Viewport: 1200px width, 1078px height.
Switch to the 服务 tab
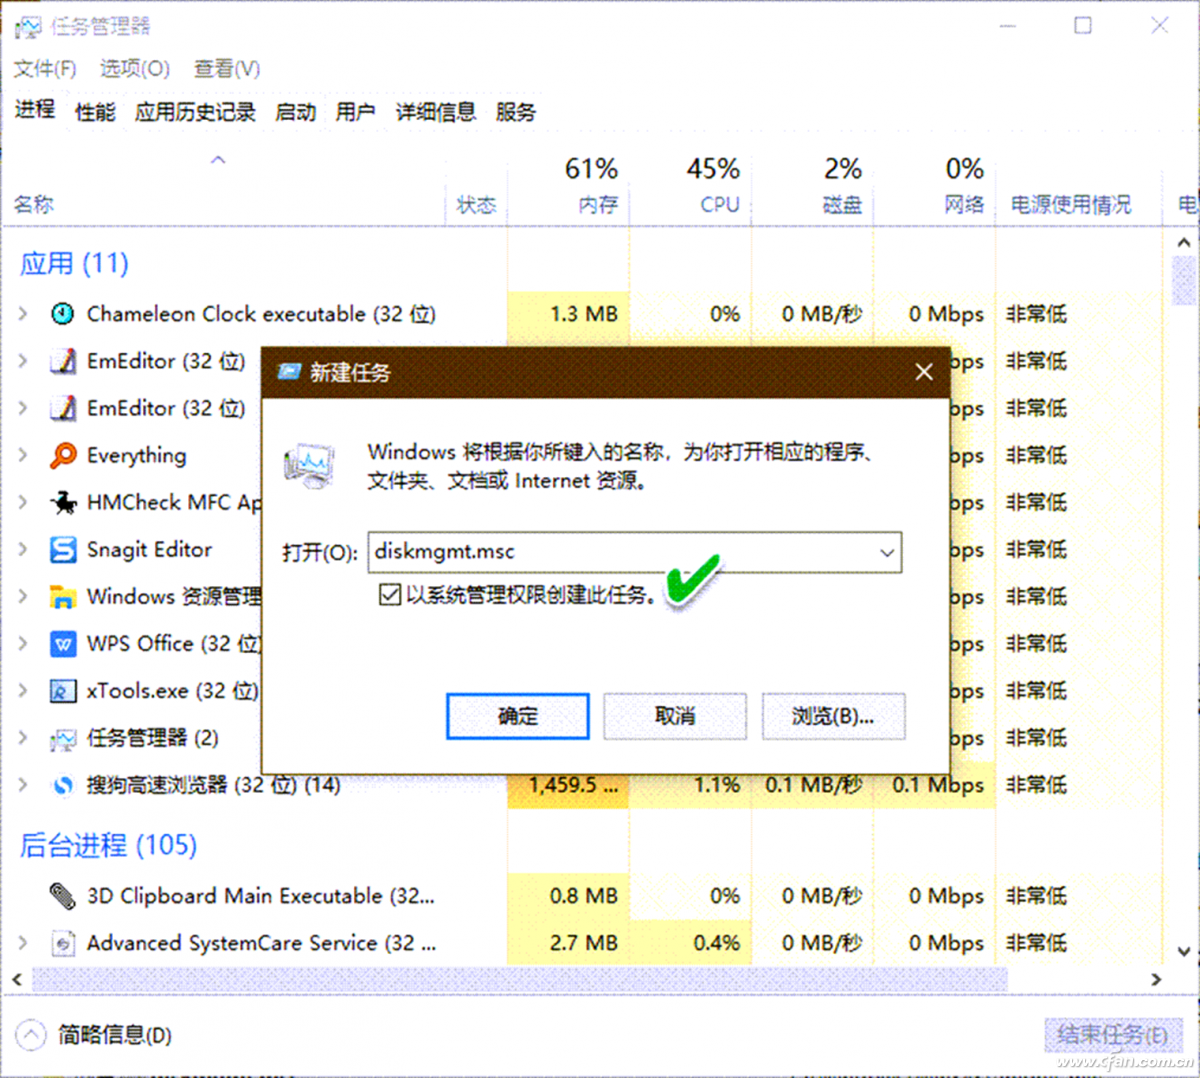515,112
